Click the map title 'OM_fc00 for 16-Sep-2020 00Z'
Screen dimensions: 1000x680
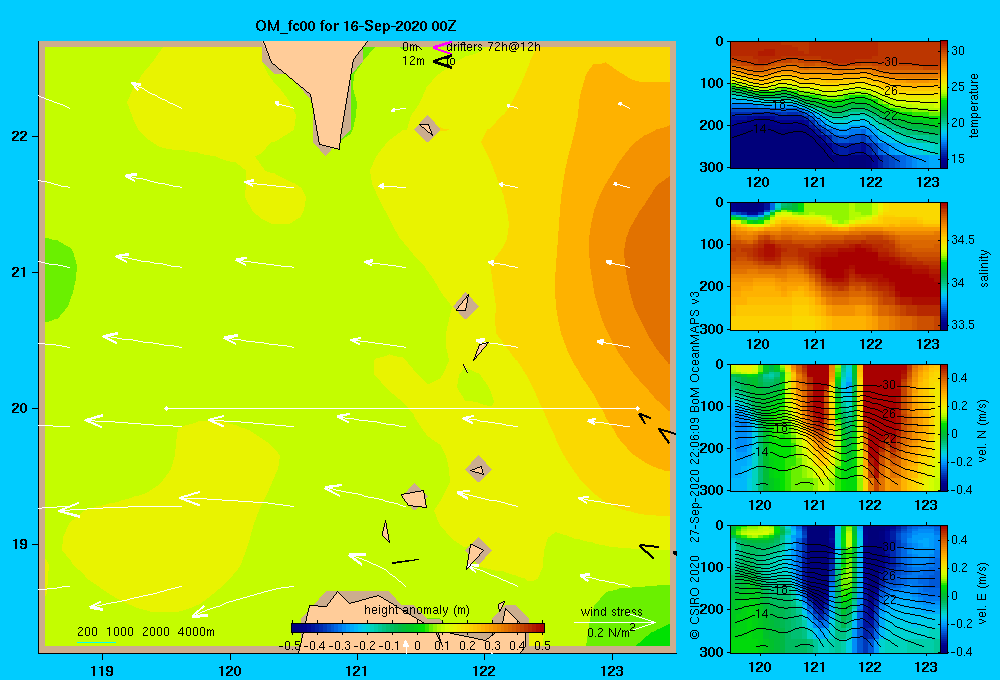point(356,26)
